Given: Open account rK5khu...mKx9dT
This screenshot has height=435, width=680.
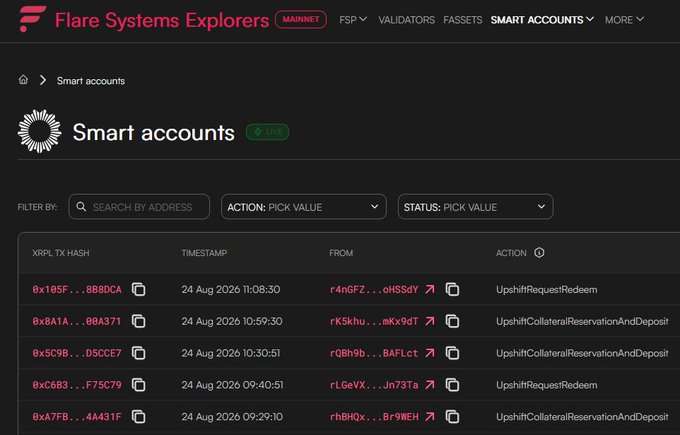Looking at the screenshot, I should (x=374, y=321).
